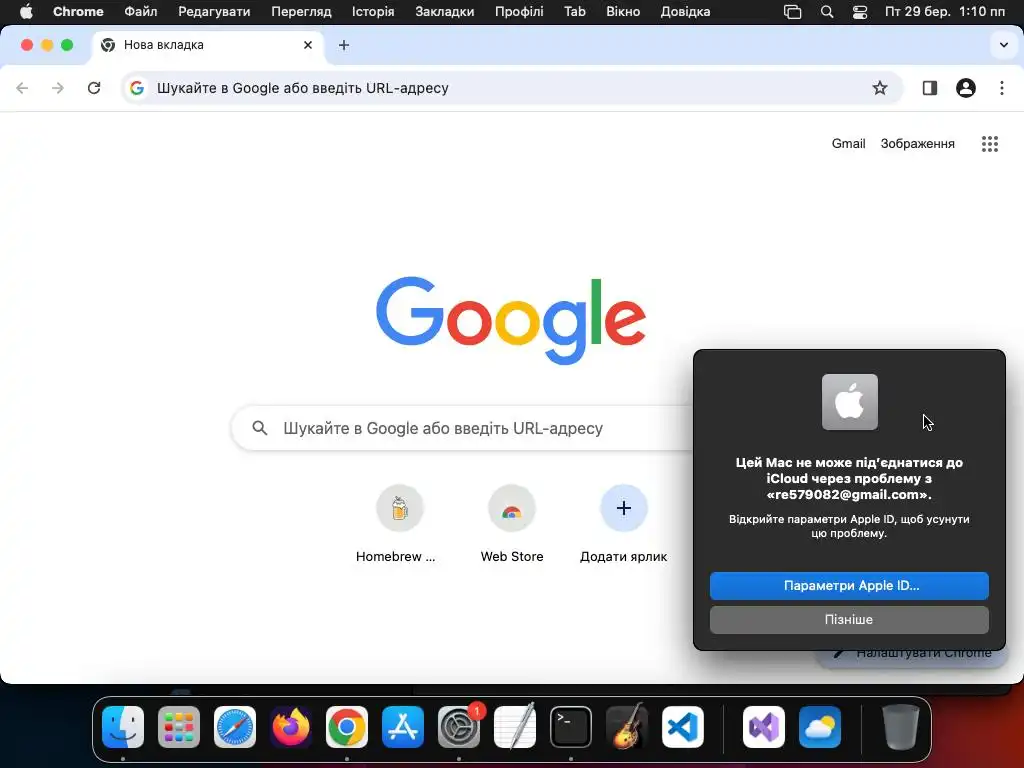The height and width of the screenshot is (768, 1024).
Task: Launch GarageBand from the Dock
Action: click(x=627, y=727)
